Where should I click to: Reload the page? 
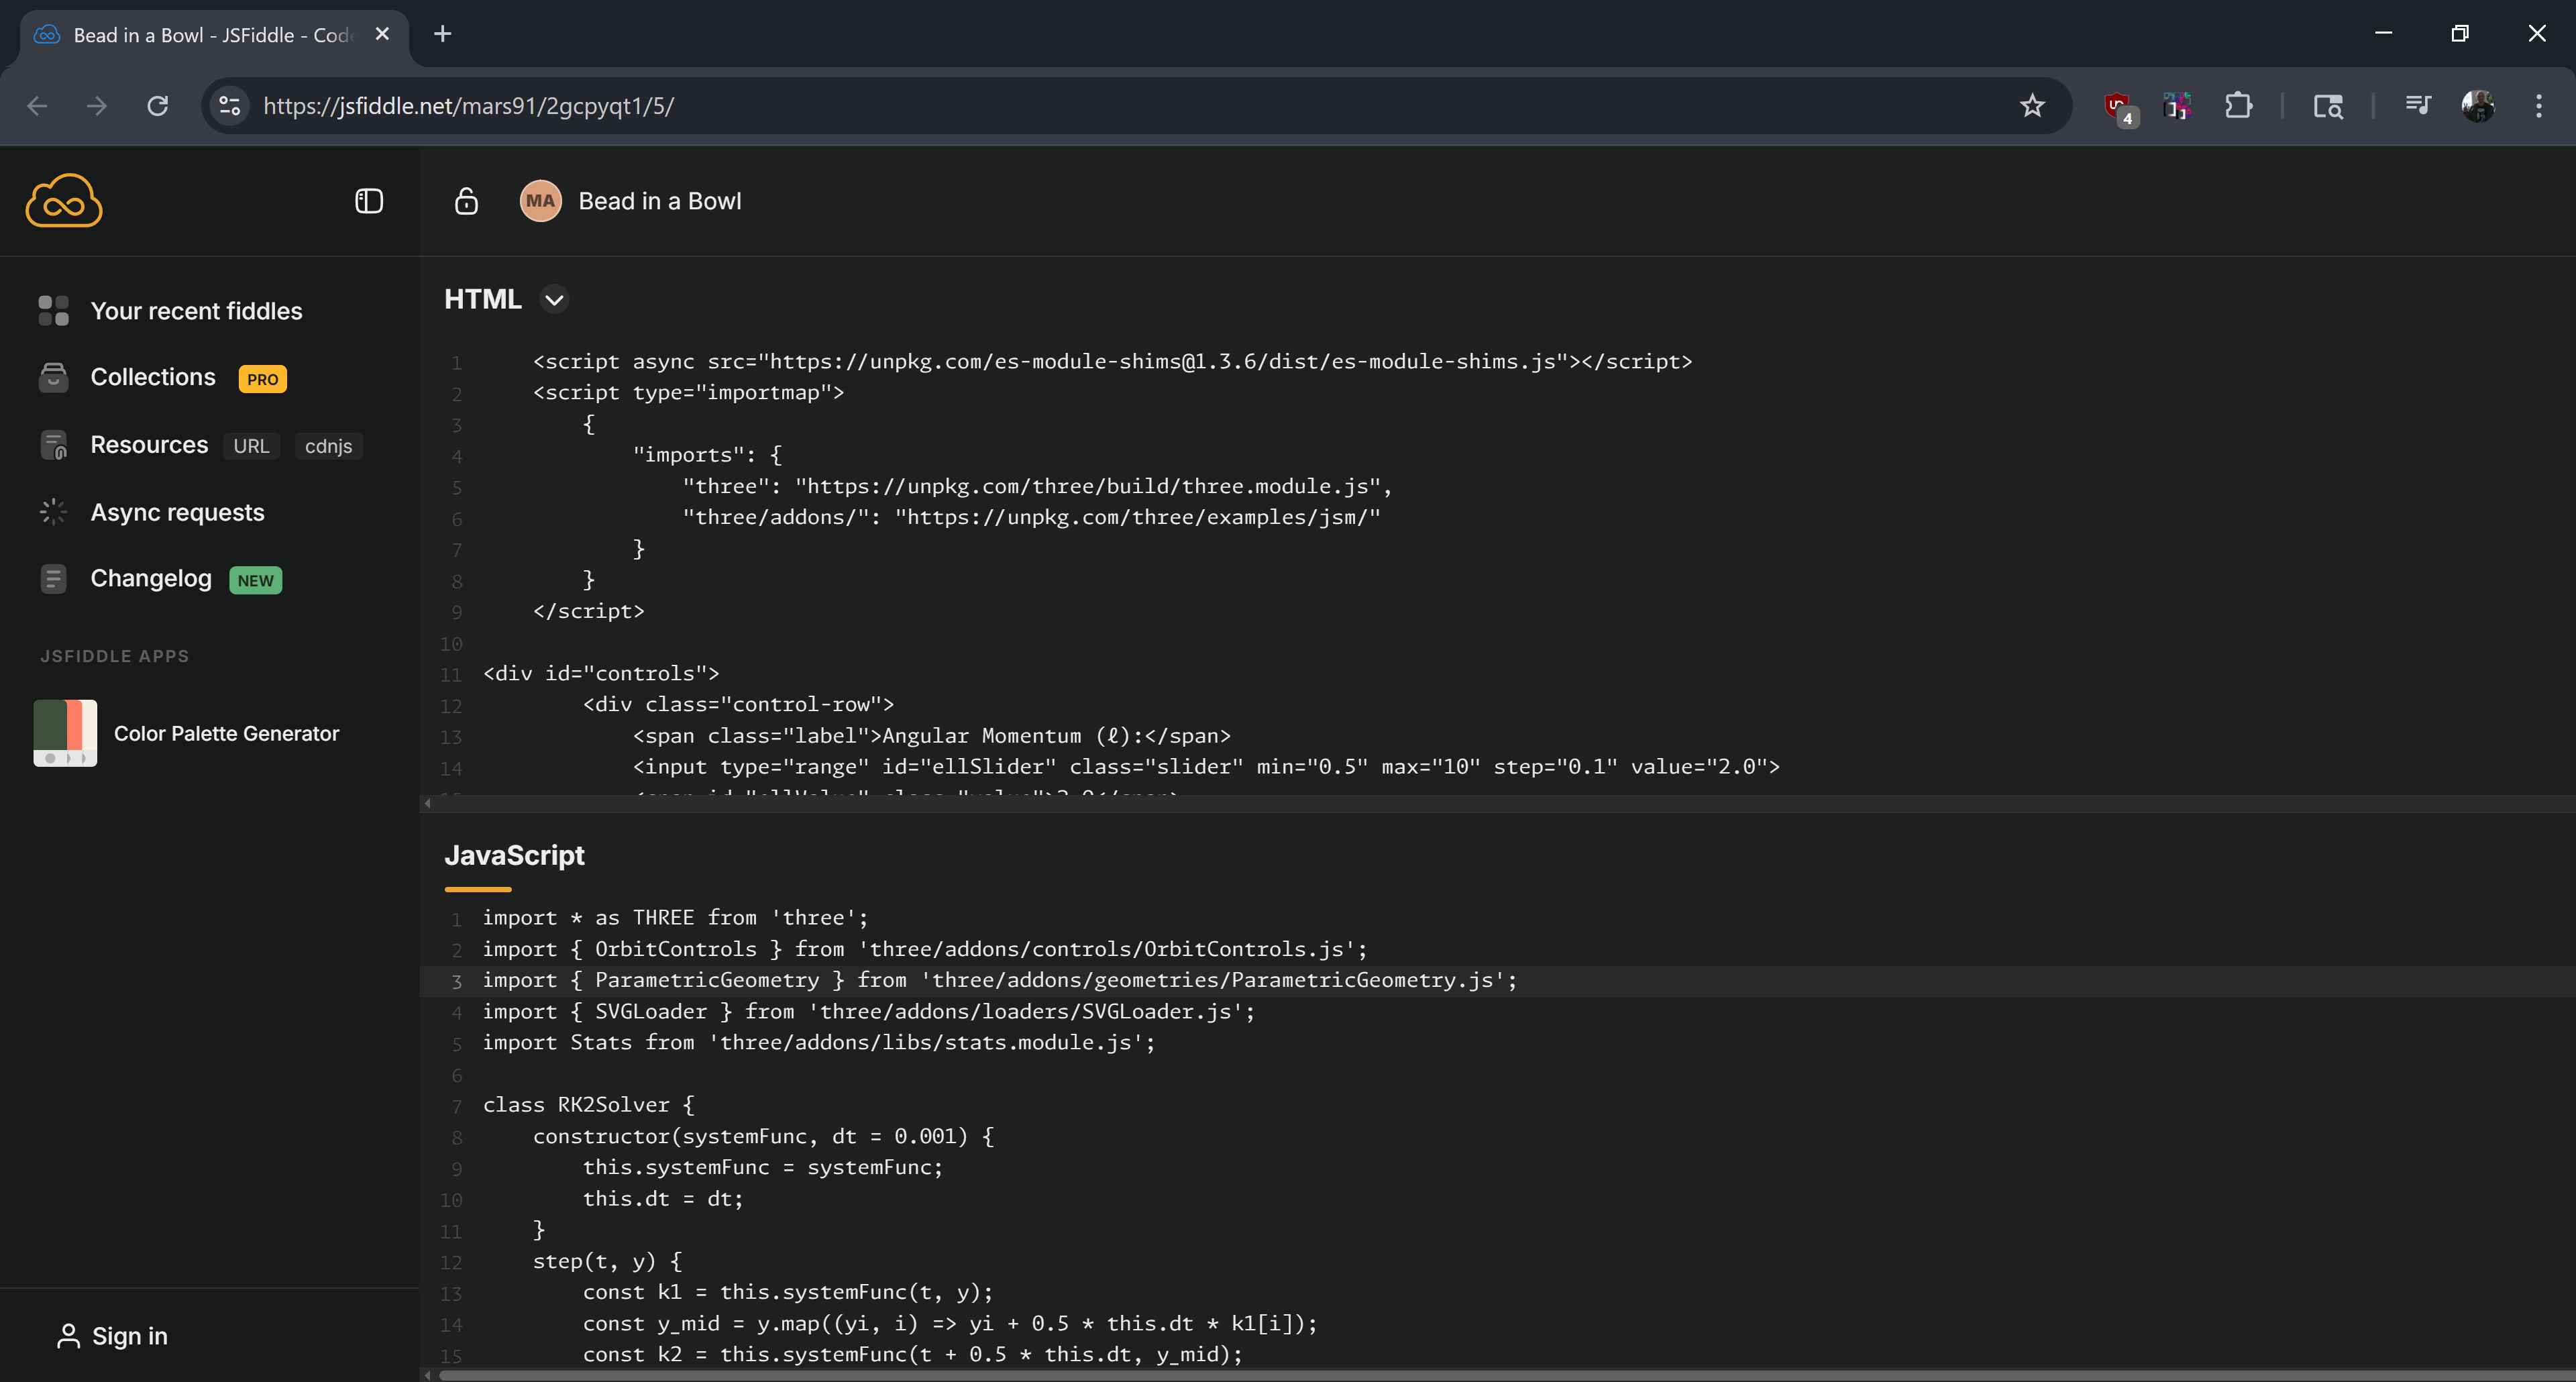click(x=158, y=105)
